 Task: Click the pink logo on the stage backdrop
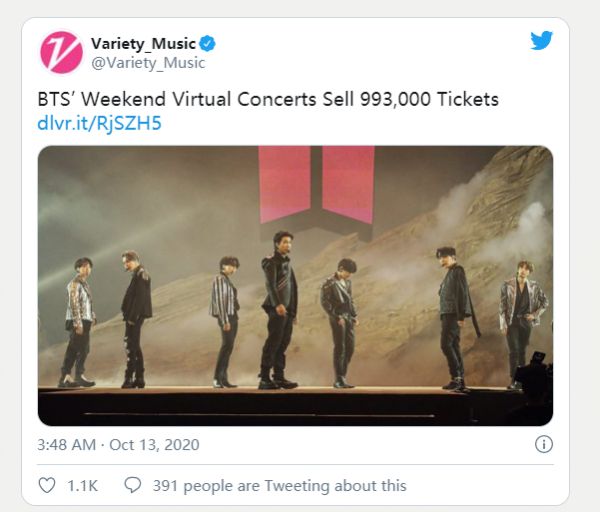click(317, 185)
